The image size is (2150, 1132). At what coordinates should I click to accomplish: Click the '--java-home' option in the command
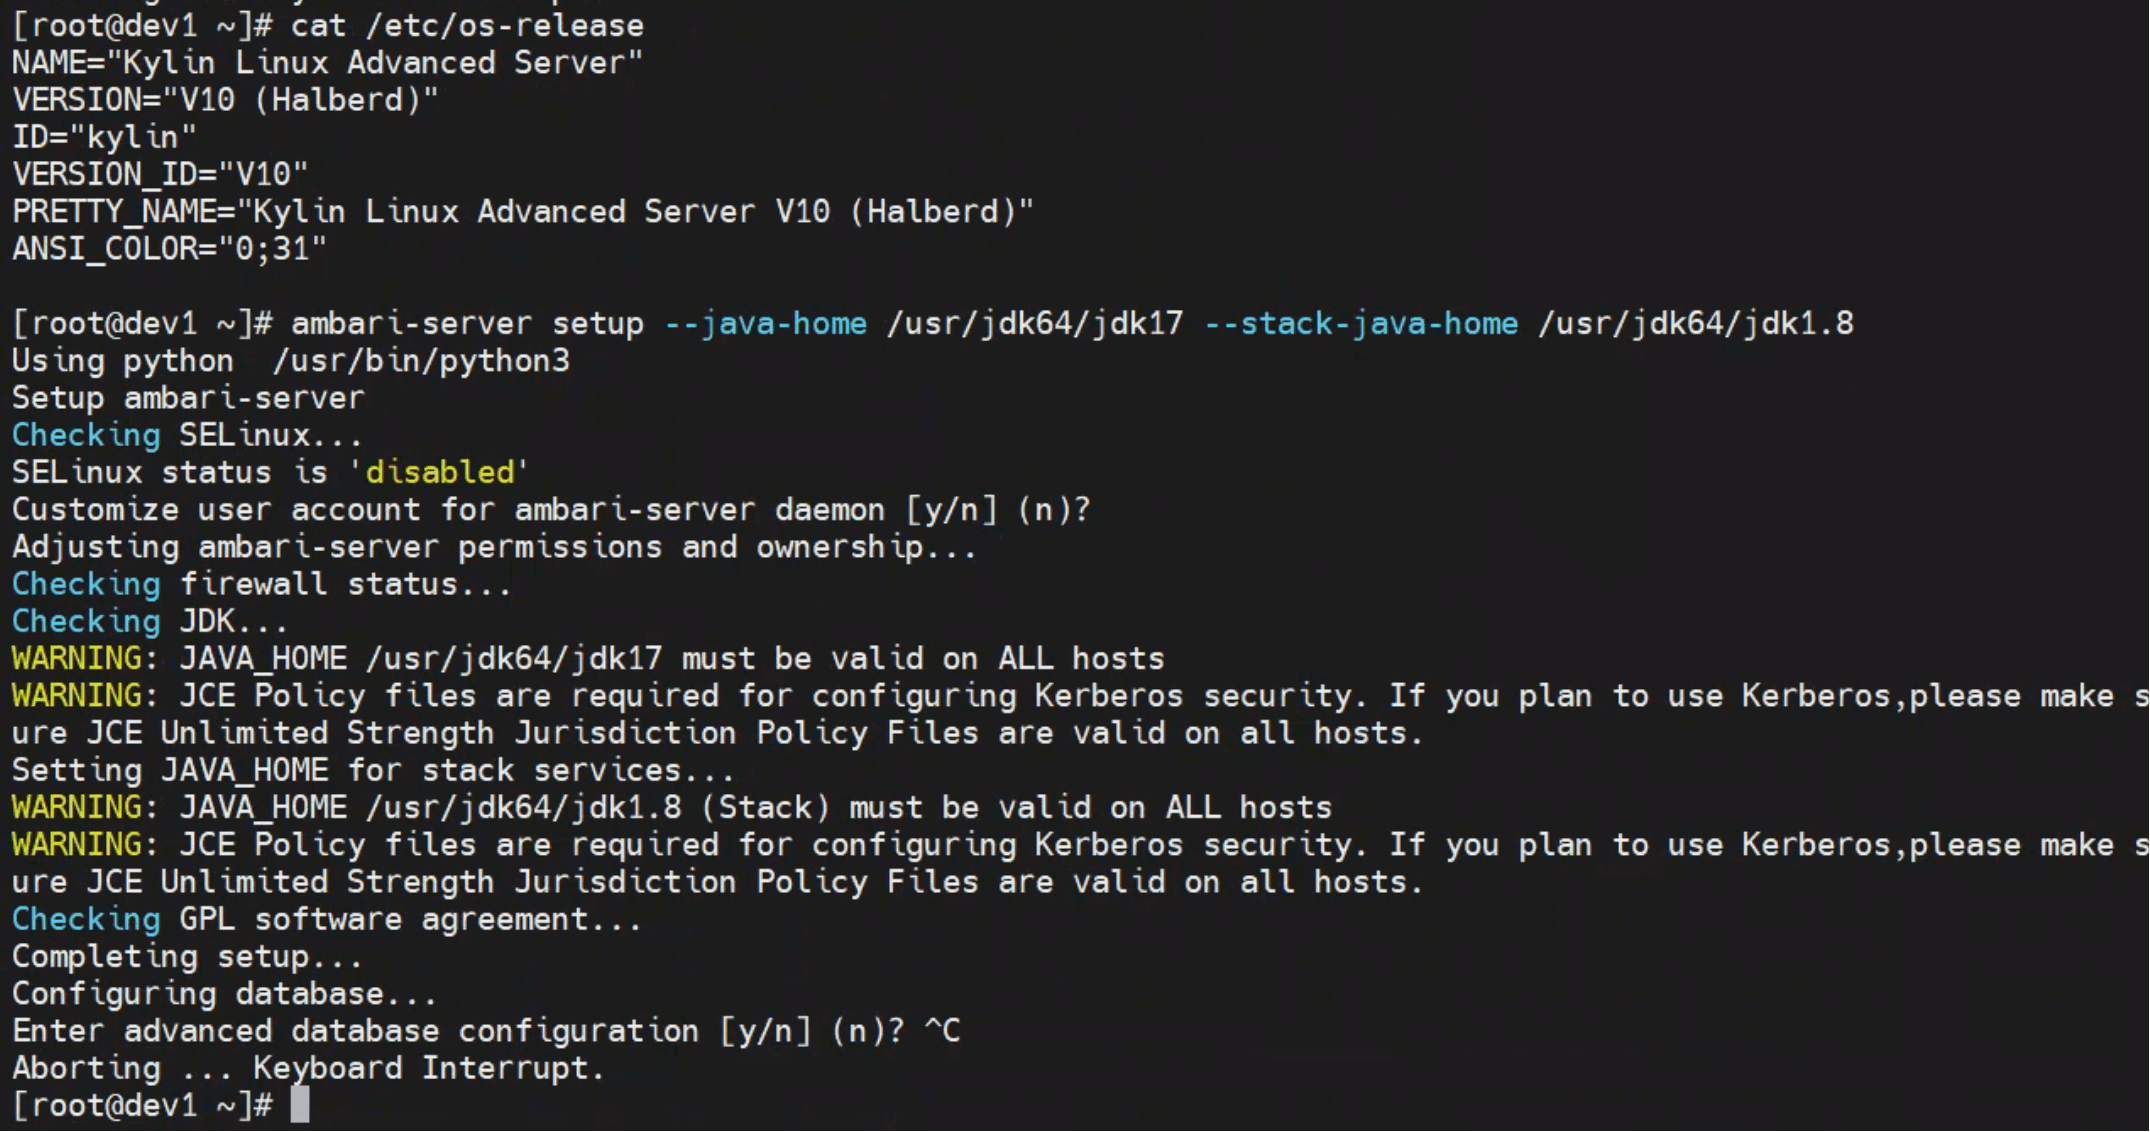(x=765, y=324)
